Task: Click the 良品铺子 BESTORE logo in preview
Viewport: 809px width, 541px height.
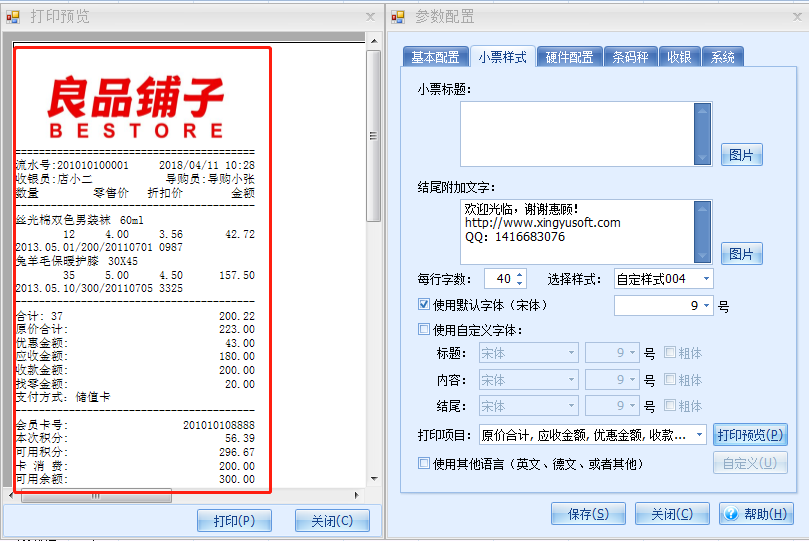Action: click(x=136, y=107)
